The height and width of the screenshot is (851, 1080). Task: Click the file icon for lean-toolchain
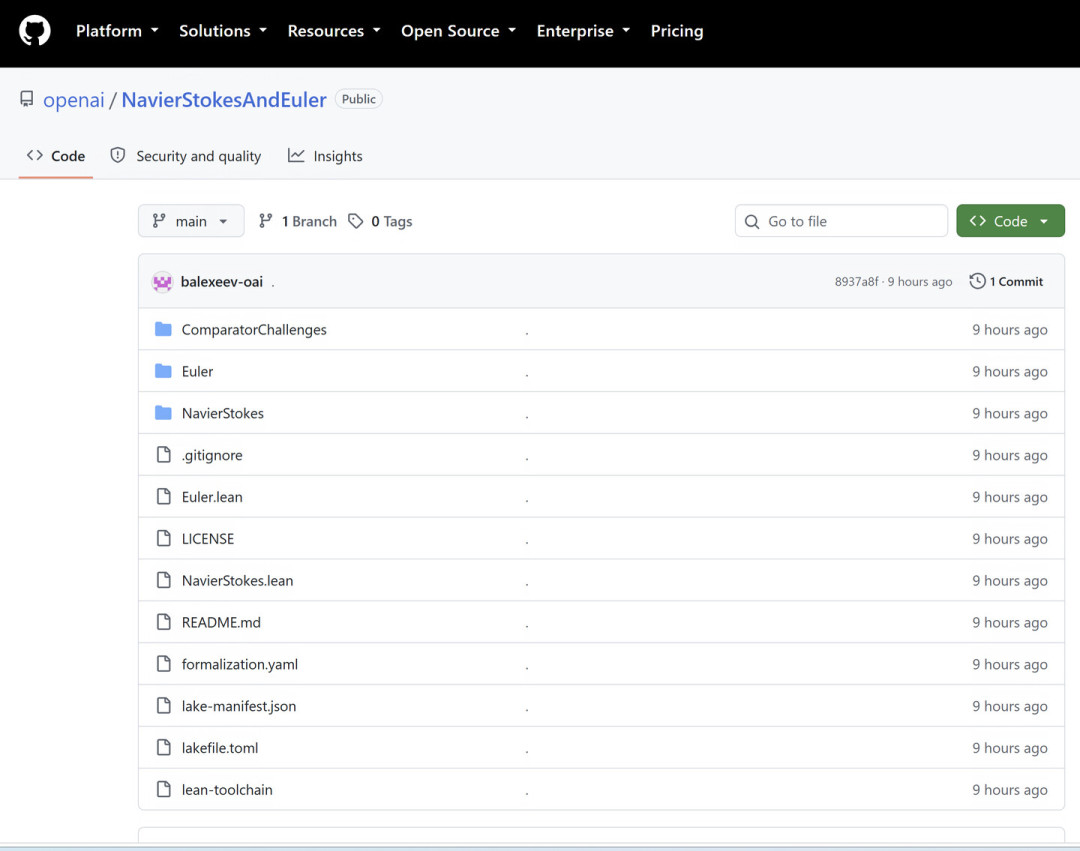[163, 789]
